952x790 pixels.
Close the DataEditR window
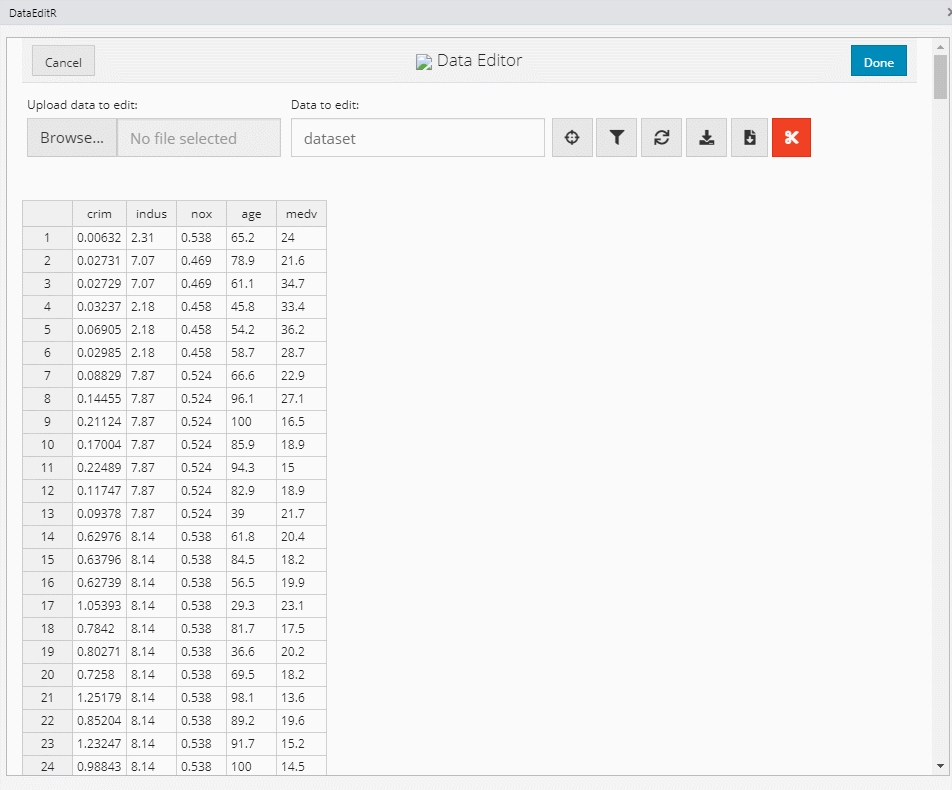[947, 12]
